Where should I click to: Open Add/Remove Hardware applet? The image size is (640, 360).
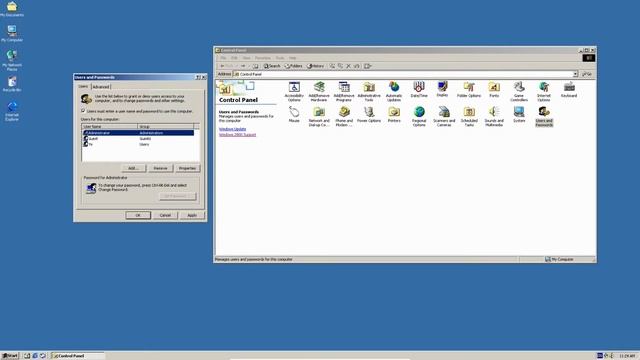[319, 91]
